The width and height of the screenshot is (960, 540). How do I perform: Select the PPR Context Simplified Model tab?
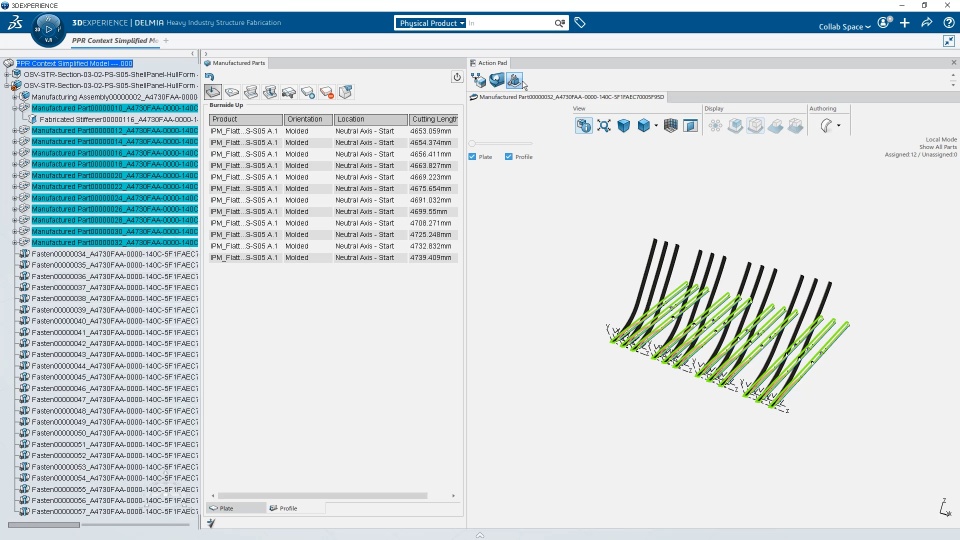click(114, 41)
